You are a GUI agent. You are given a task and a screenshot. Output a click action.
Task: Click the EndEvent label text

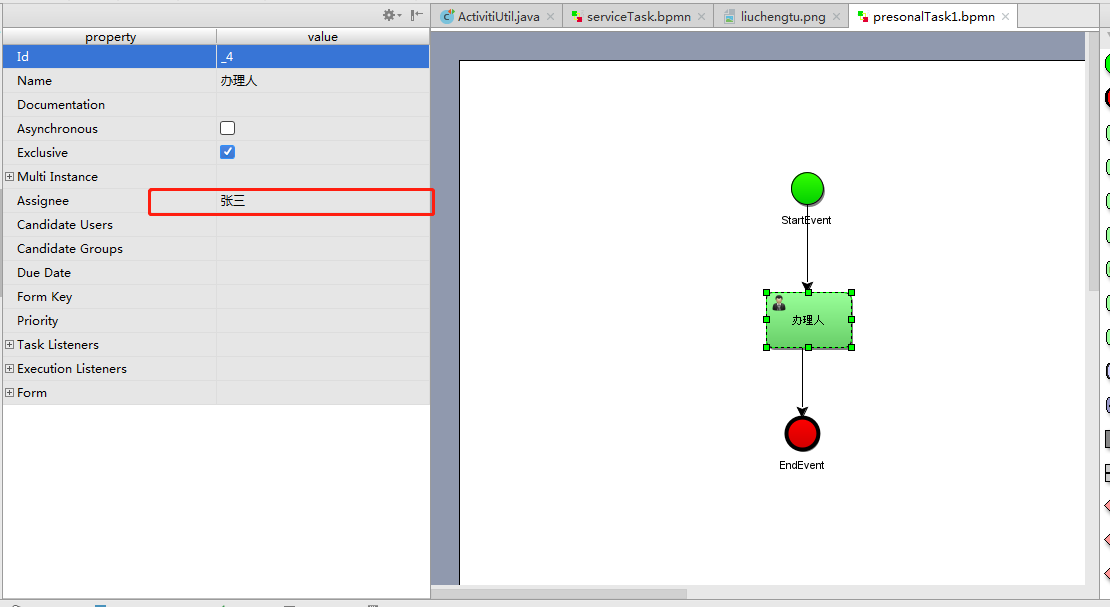tap(801, 465)
